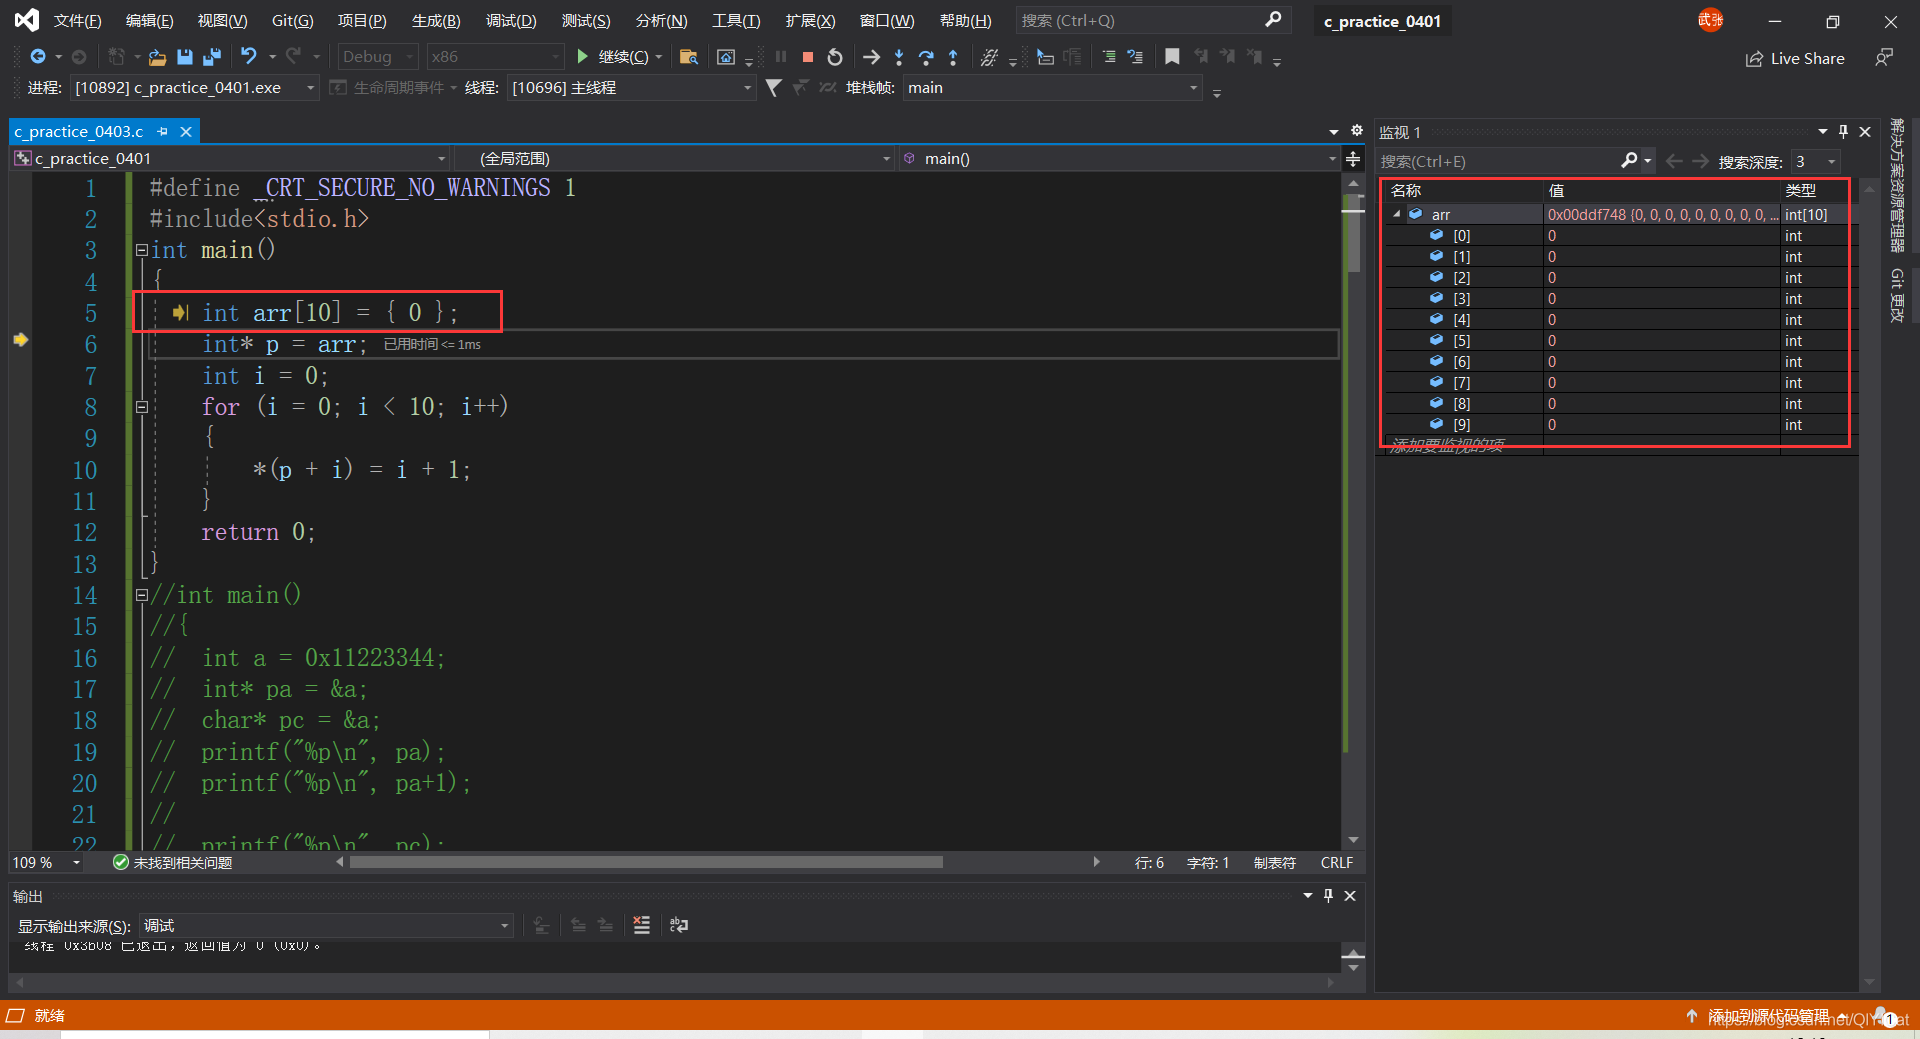Viewport: 1920px width, 1039px height.
Task: Restart the debugging session
Action: (x=835, y=57)
